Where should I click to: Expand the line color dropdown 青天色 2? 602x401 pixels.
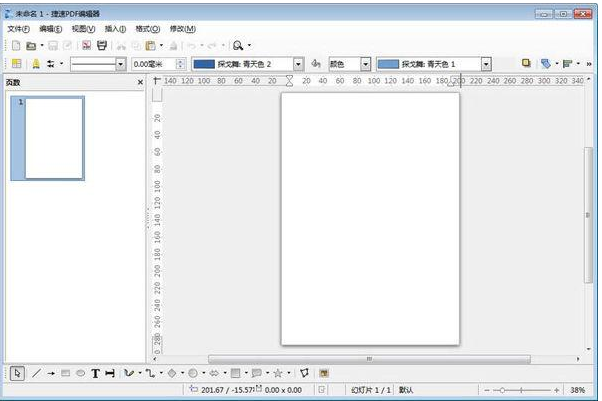(298, 63)
